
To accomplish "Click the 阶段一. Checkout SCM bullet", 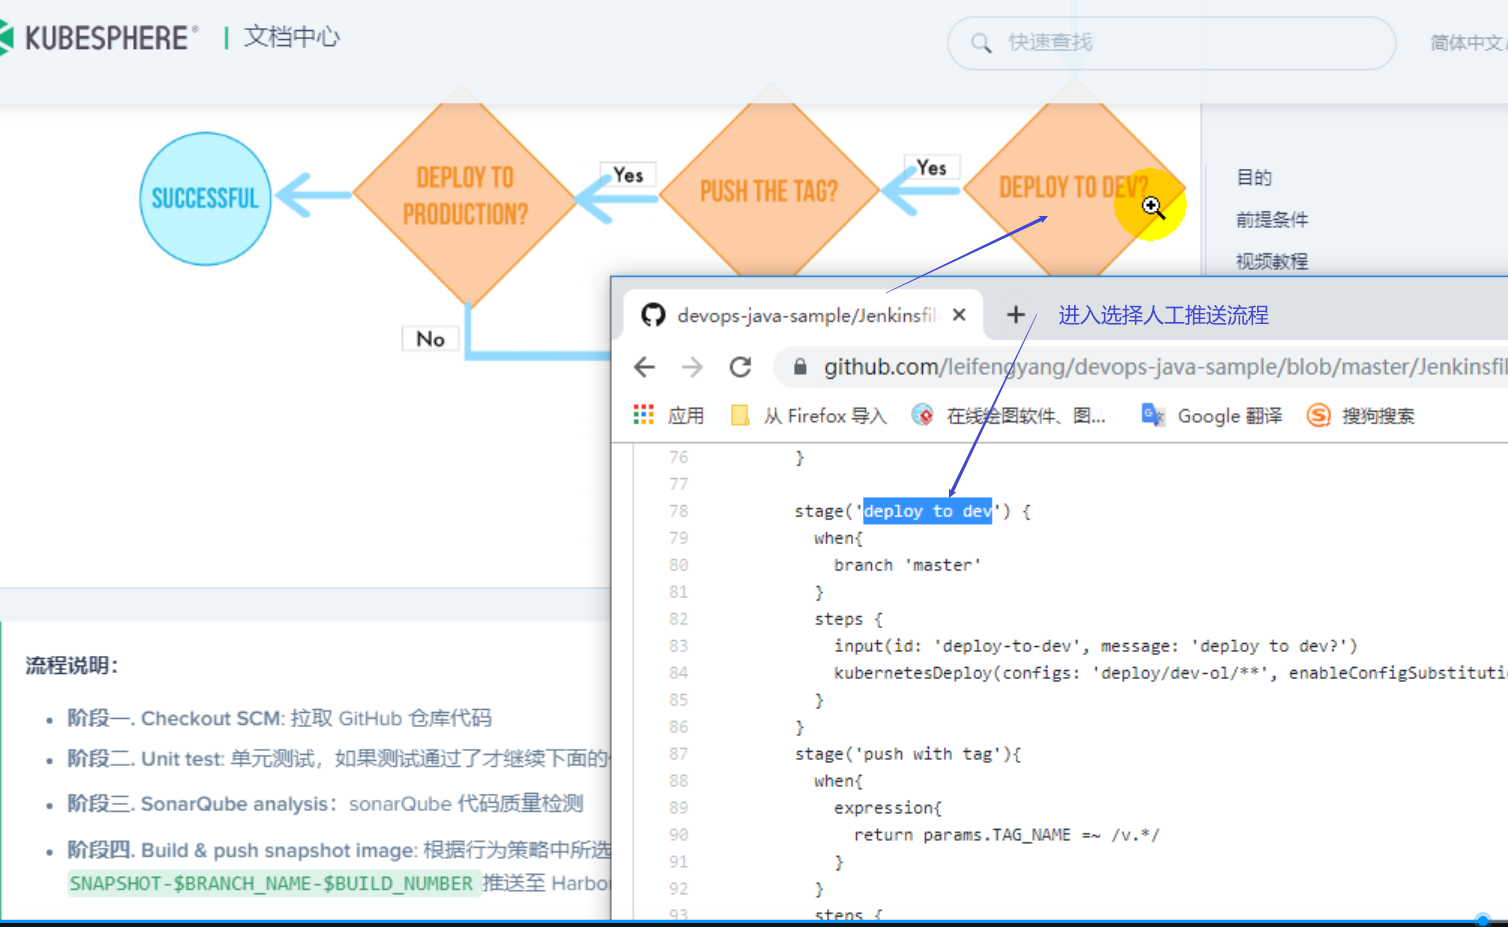I will pyautogui.click(x=279, y=718).
